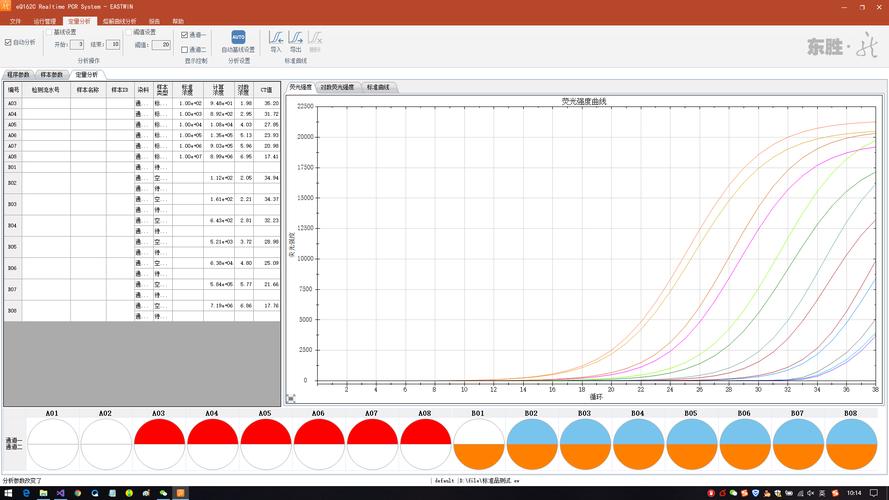This screenshot has height=500, width=889.
Task: Click the CT值 column header
Action: click(266, 90)
